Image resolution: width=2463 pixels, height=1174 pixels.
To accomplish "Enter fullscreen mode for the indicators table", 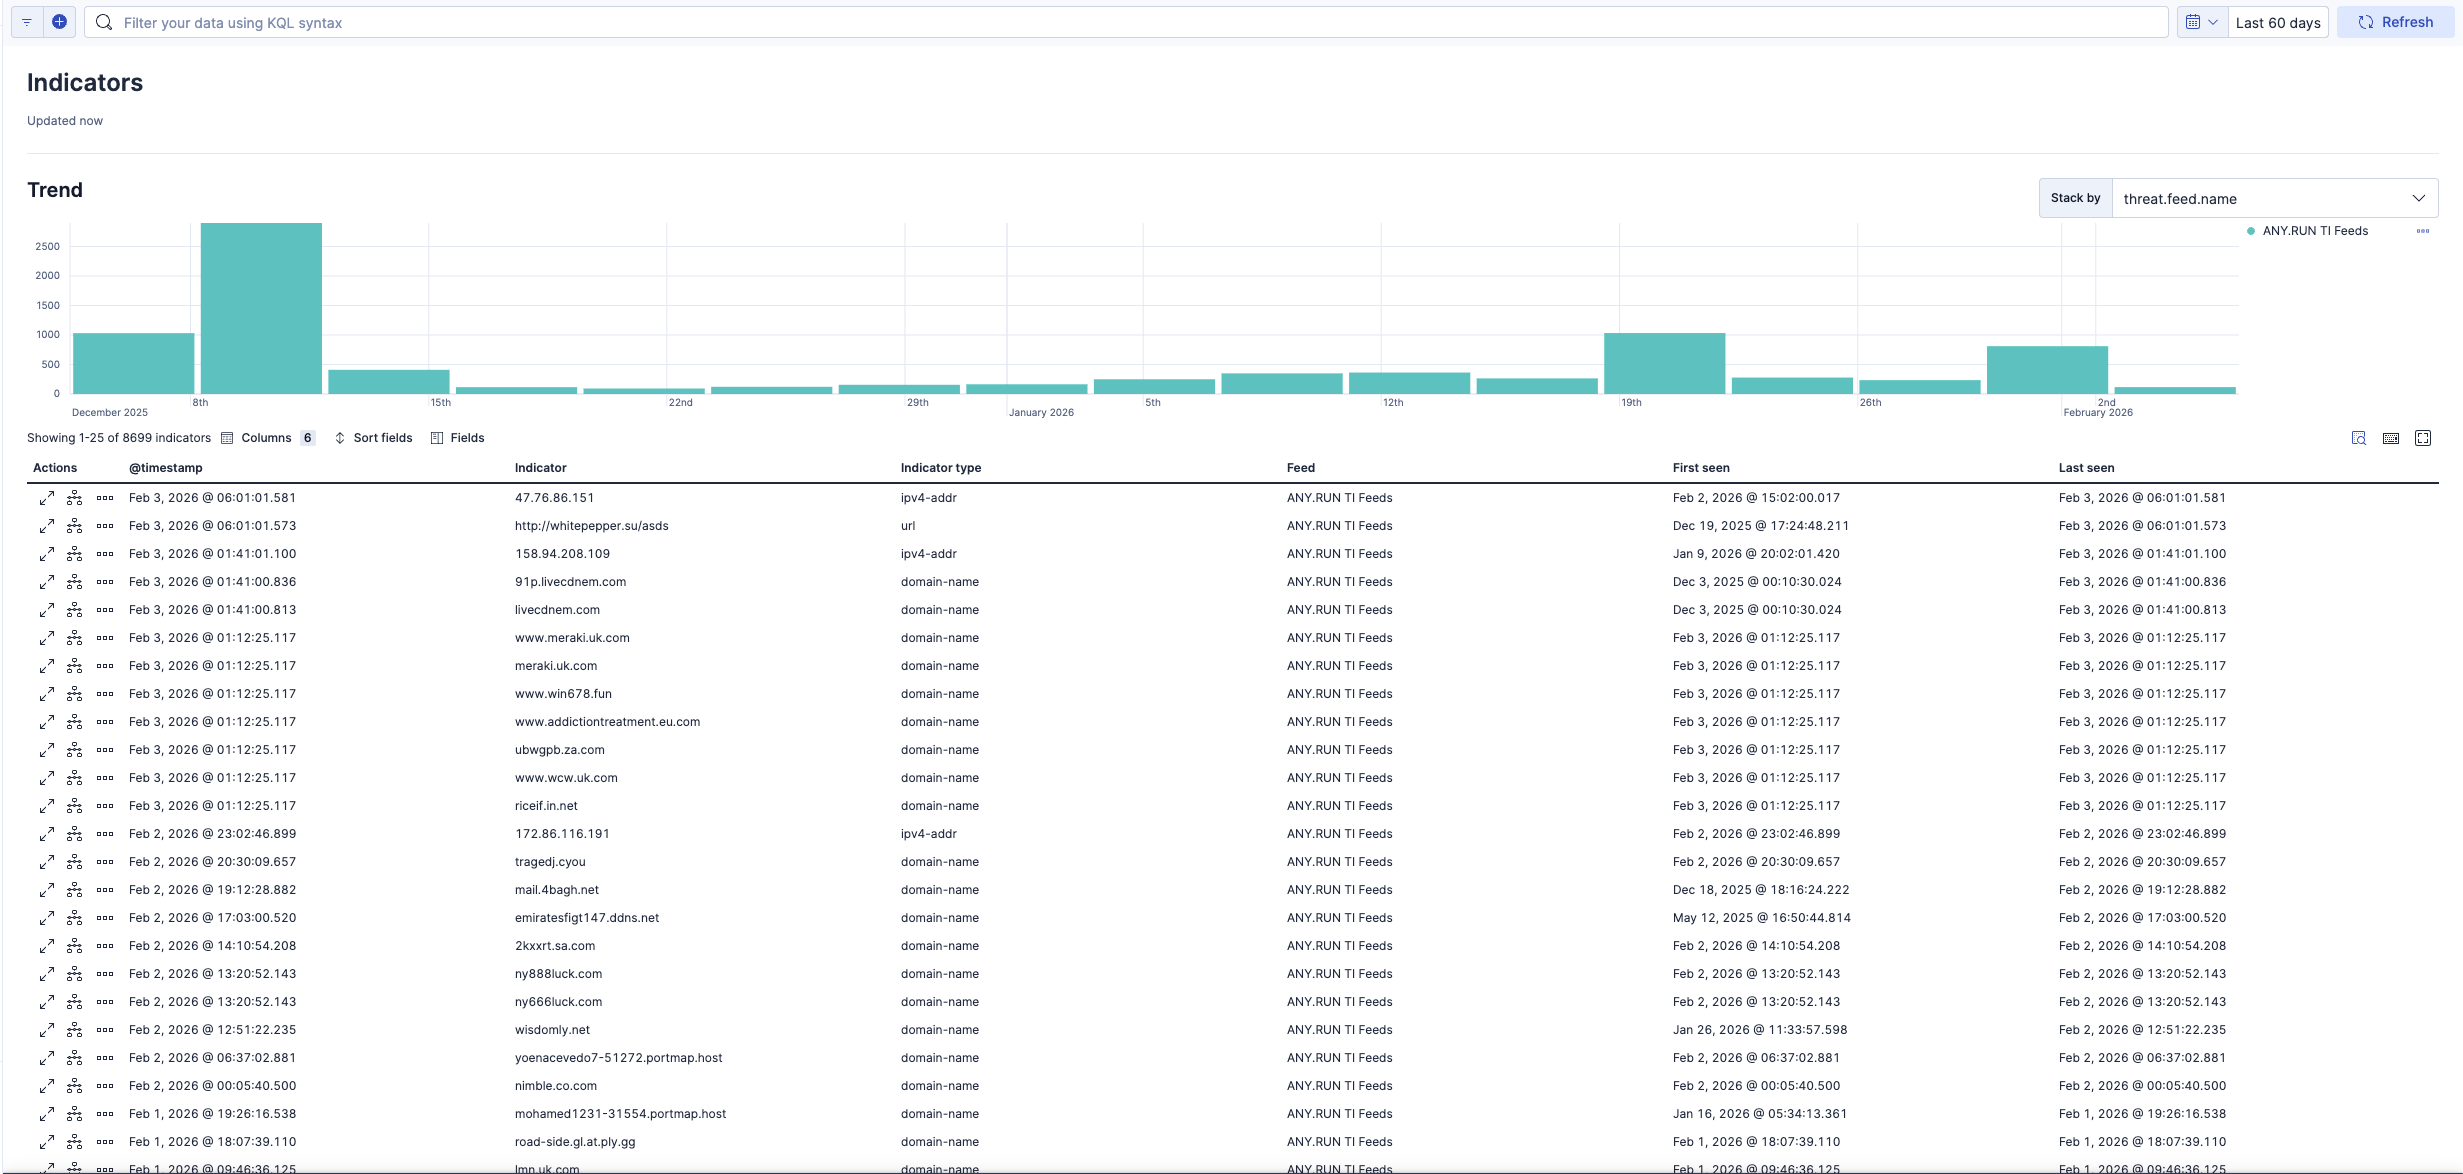I will pyautogui.click(x=2423, y=438).
